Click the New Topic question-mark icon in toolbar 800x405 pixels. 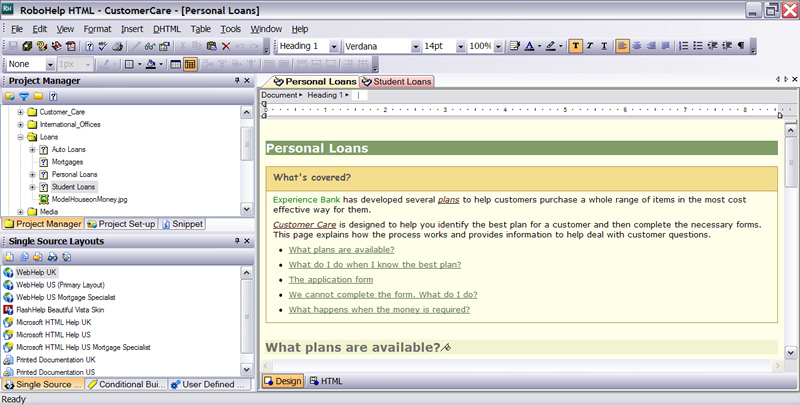[89, 46]
